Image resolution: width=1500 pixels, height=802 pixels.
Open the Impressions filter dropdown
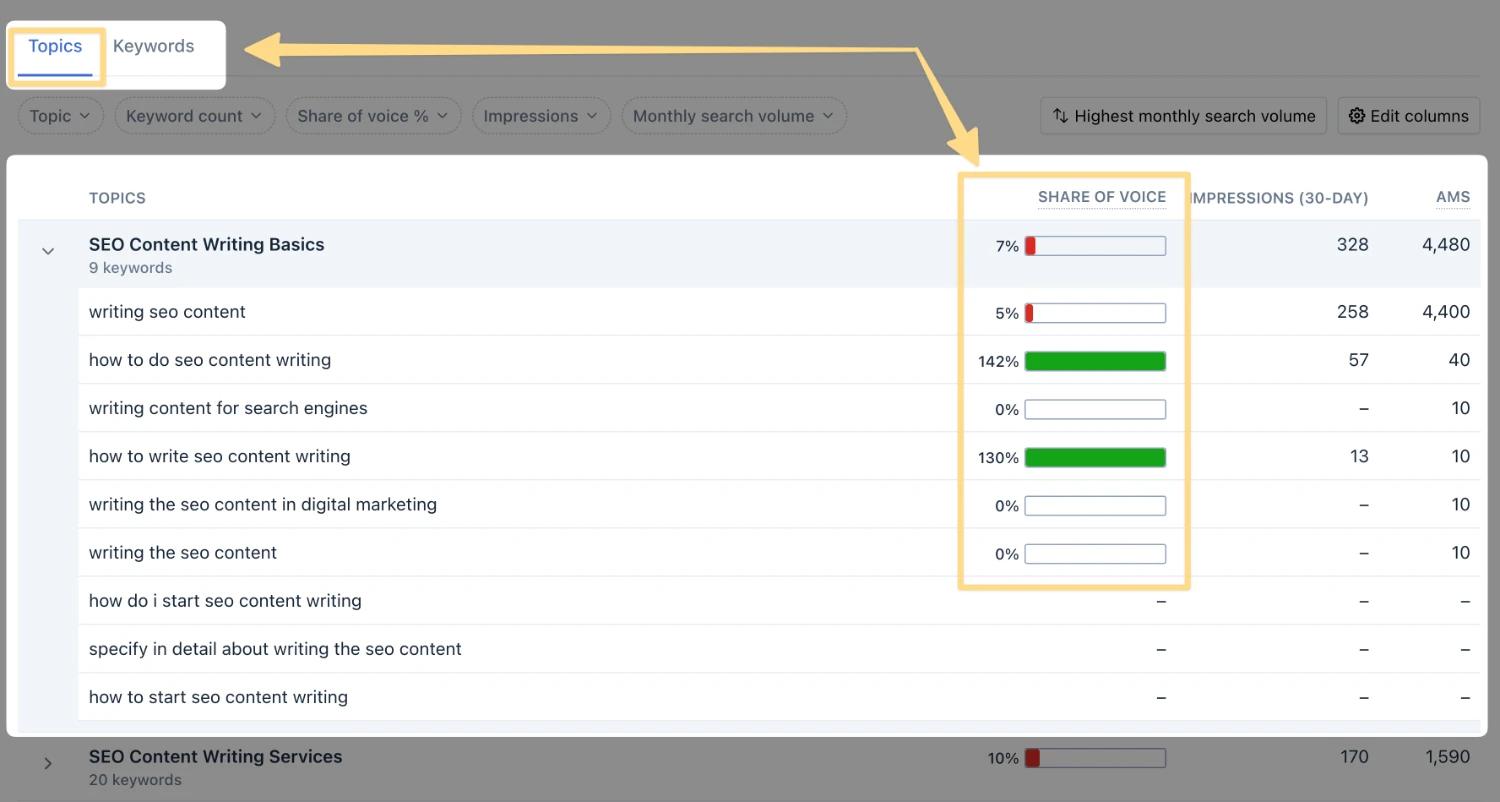coord(541,116)
